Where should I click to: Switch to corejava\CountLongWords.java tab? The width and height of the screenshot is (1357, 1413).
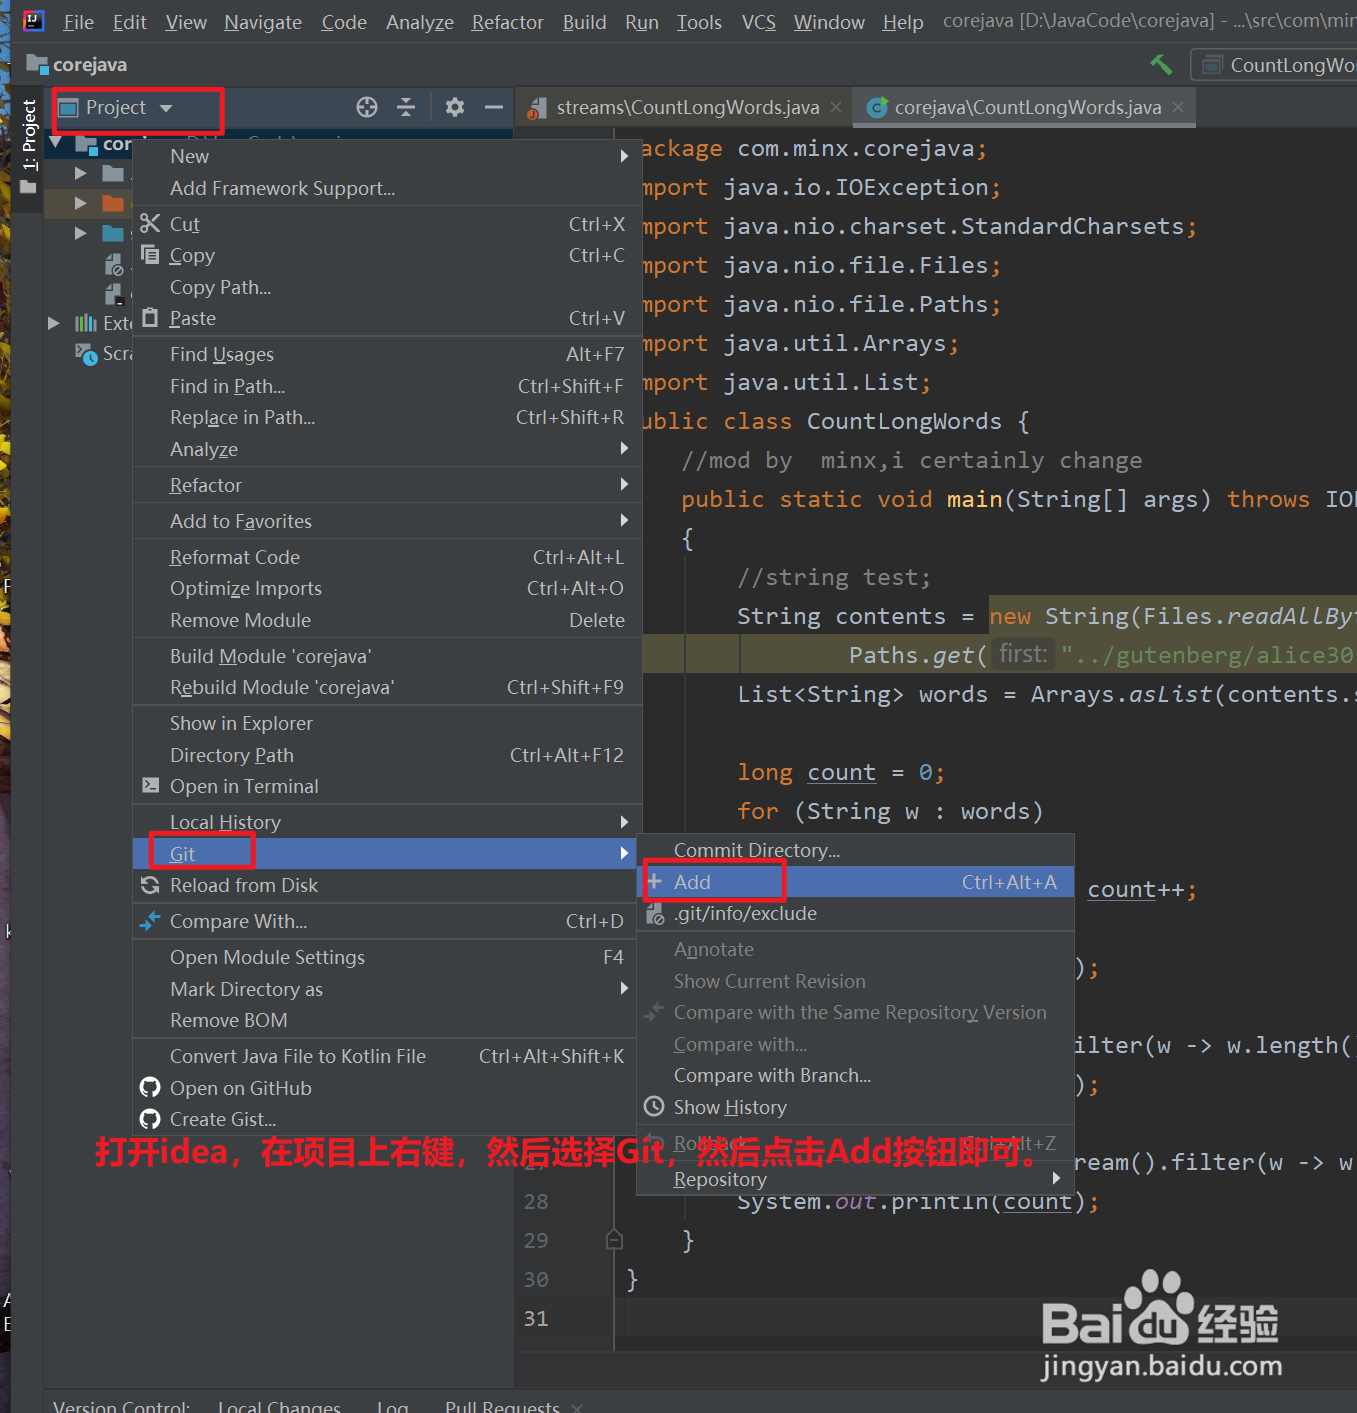pos(1026,107)
